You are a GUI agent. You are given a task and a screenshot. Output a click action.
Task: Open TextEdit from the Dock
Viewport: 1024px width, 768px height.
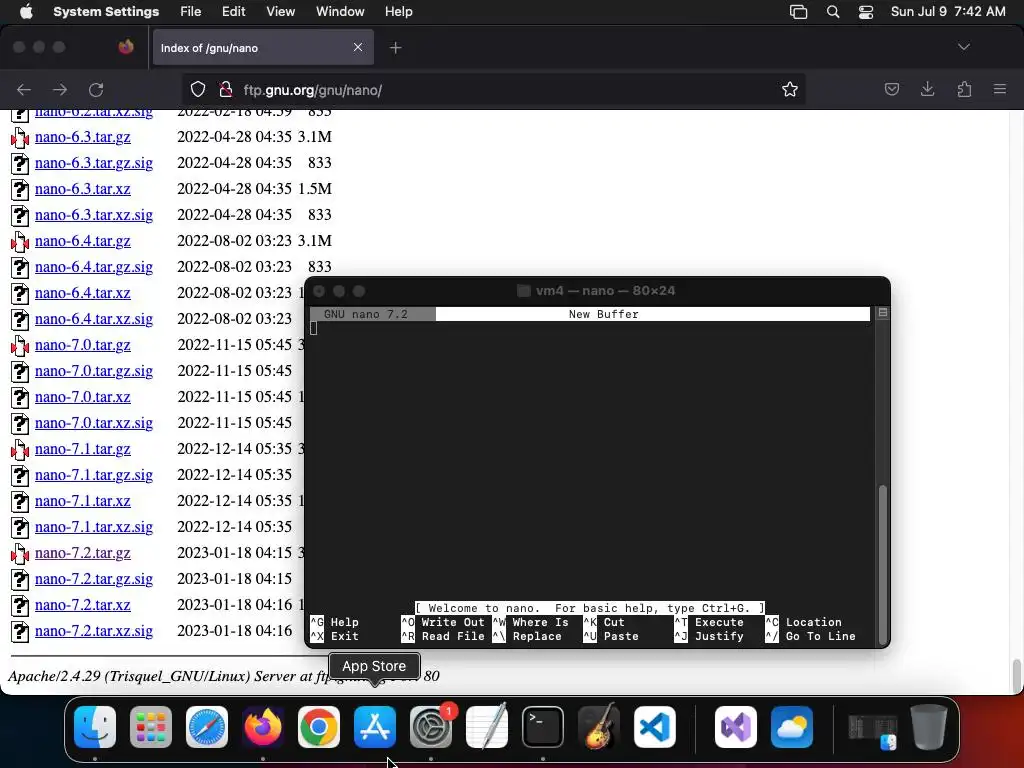tap(487, 727)
